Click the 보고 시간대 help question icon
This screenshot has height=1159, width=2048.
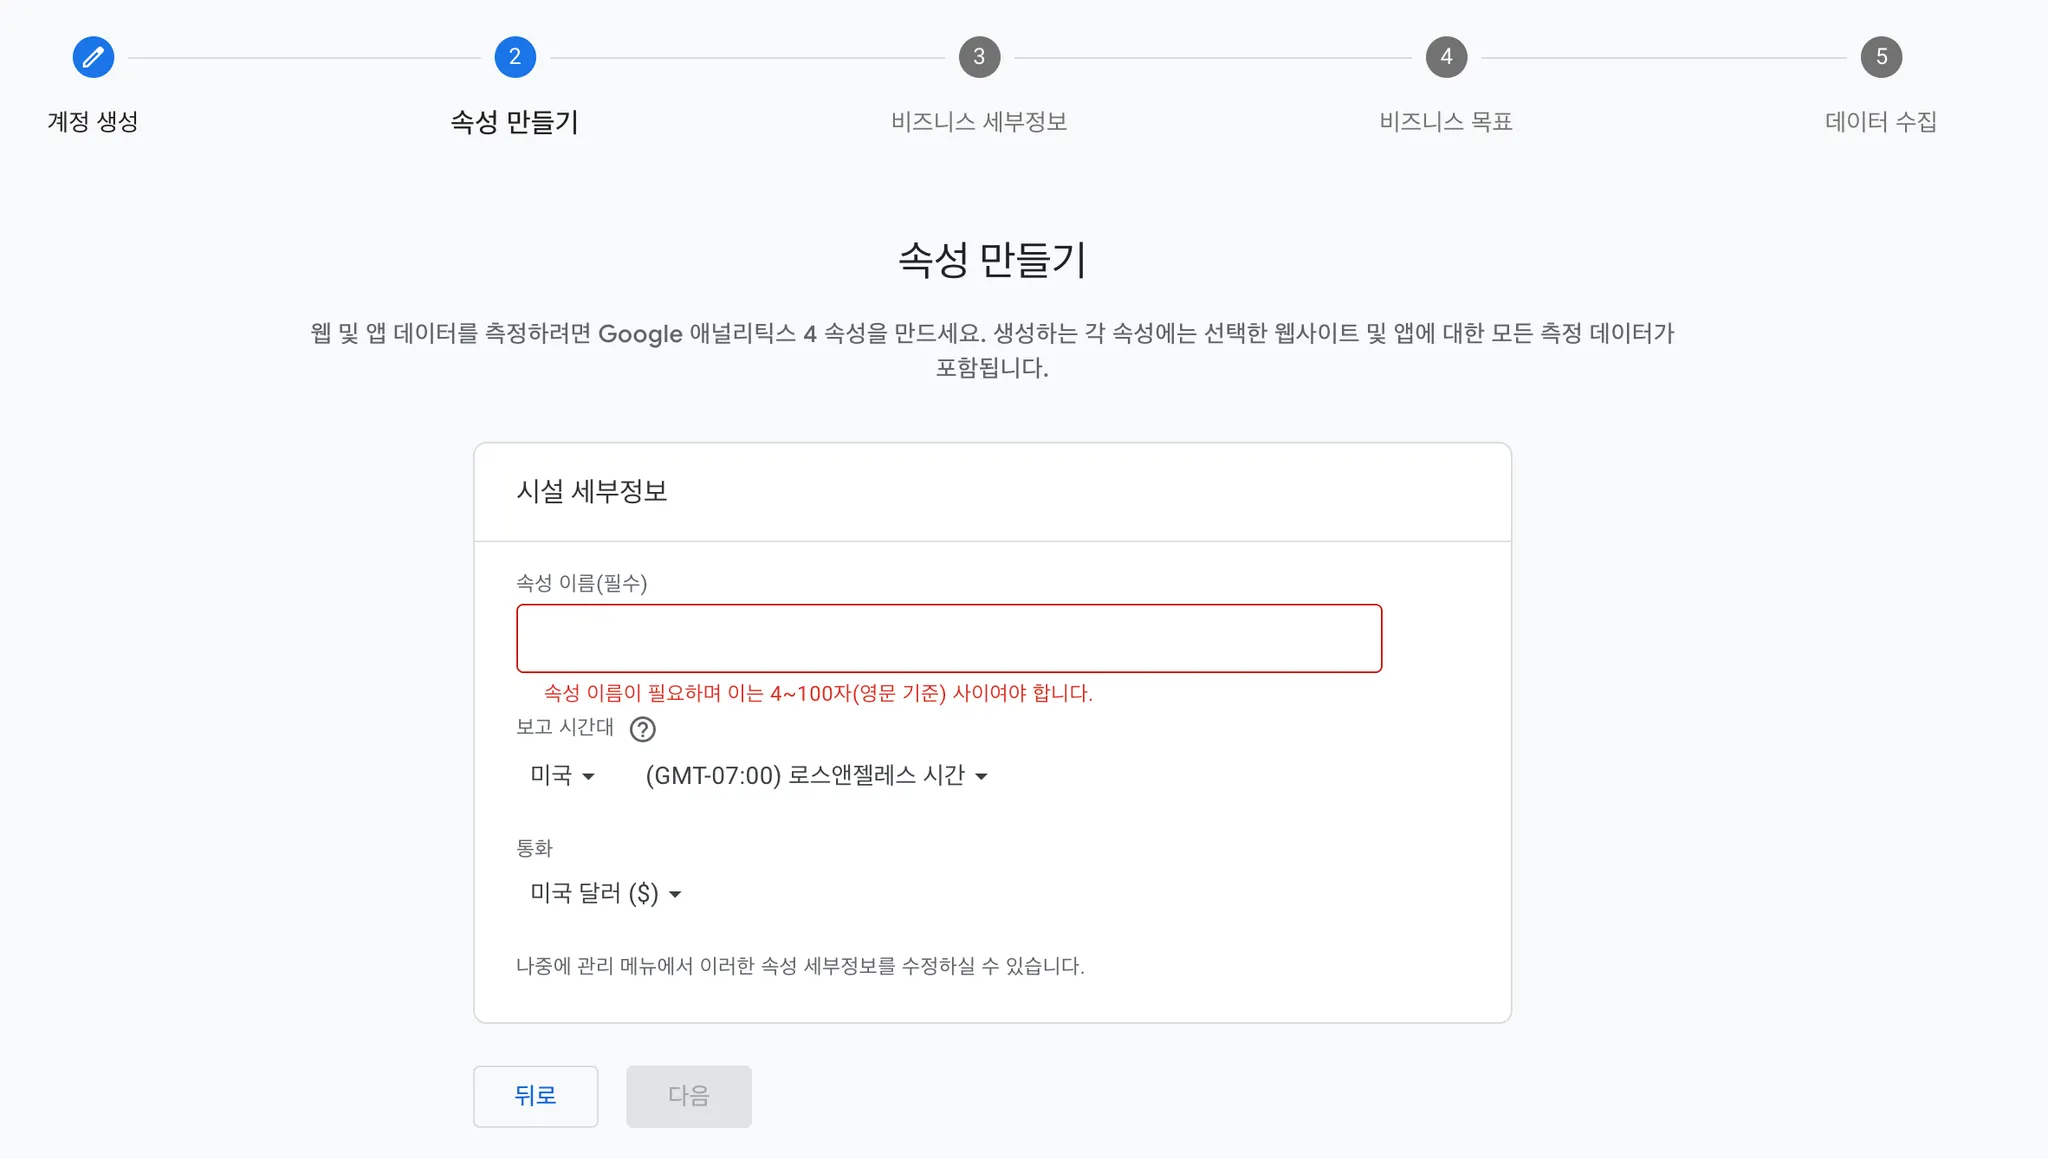643,729
